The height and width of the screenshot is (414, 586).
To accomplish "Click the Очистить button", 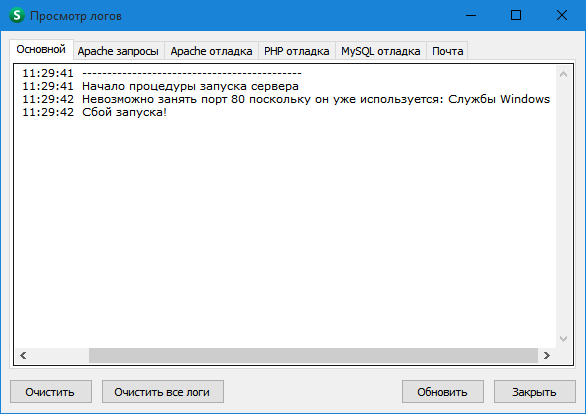I will 51,392.
